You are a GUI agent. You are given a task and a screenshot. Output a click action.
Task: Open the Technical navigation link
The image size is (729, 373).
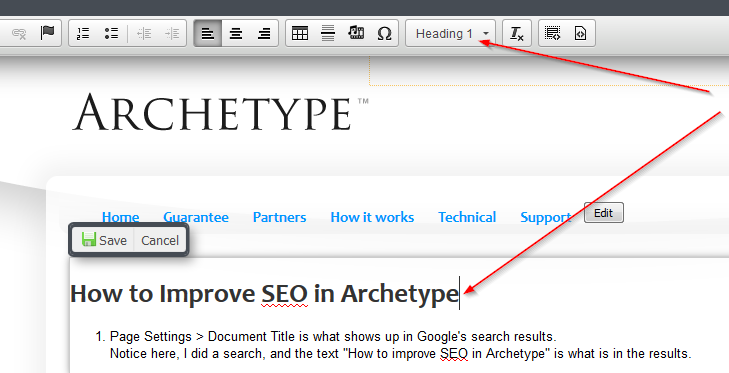tap(467, 217)
